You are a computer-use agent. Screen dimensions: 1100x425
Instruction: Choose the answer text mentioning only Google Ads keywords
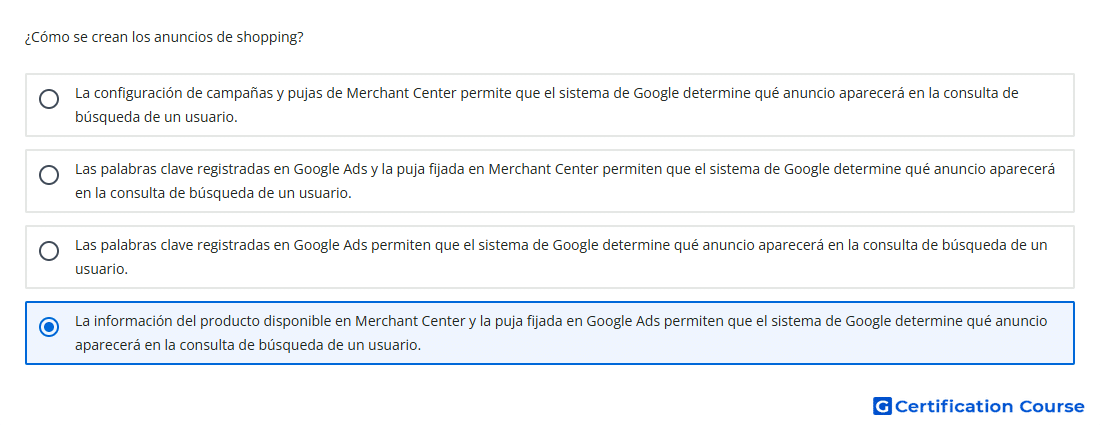click(561, 257)
